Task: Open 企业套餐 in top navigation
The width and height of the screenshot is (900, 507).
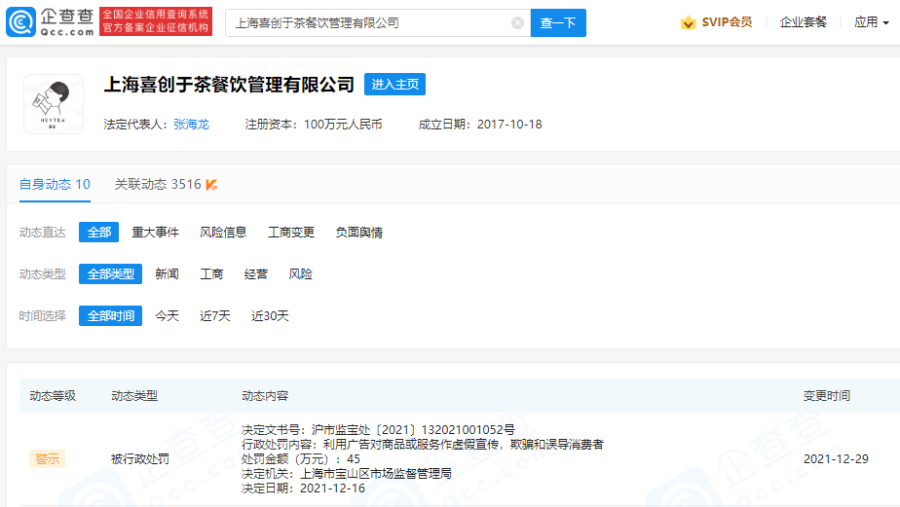Action: coord(803,23)
